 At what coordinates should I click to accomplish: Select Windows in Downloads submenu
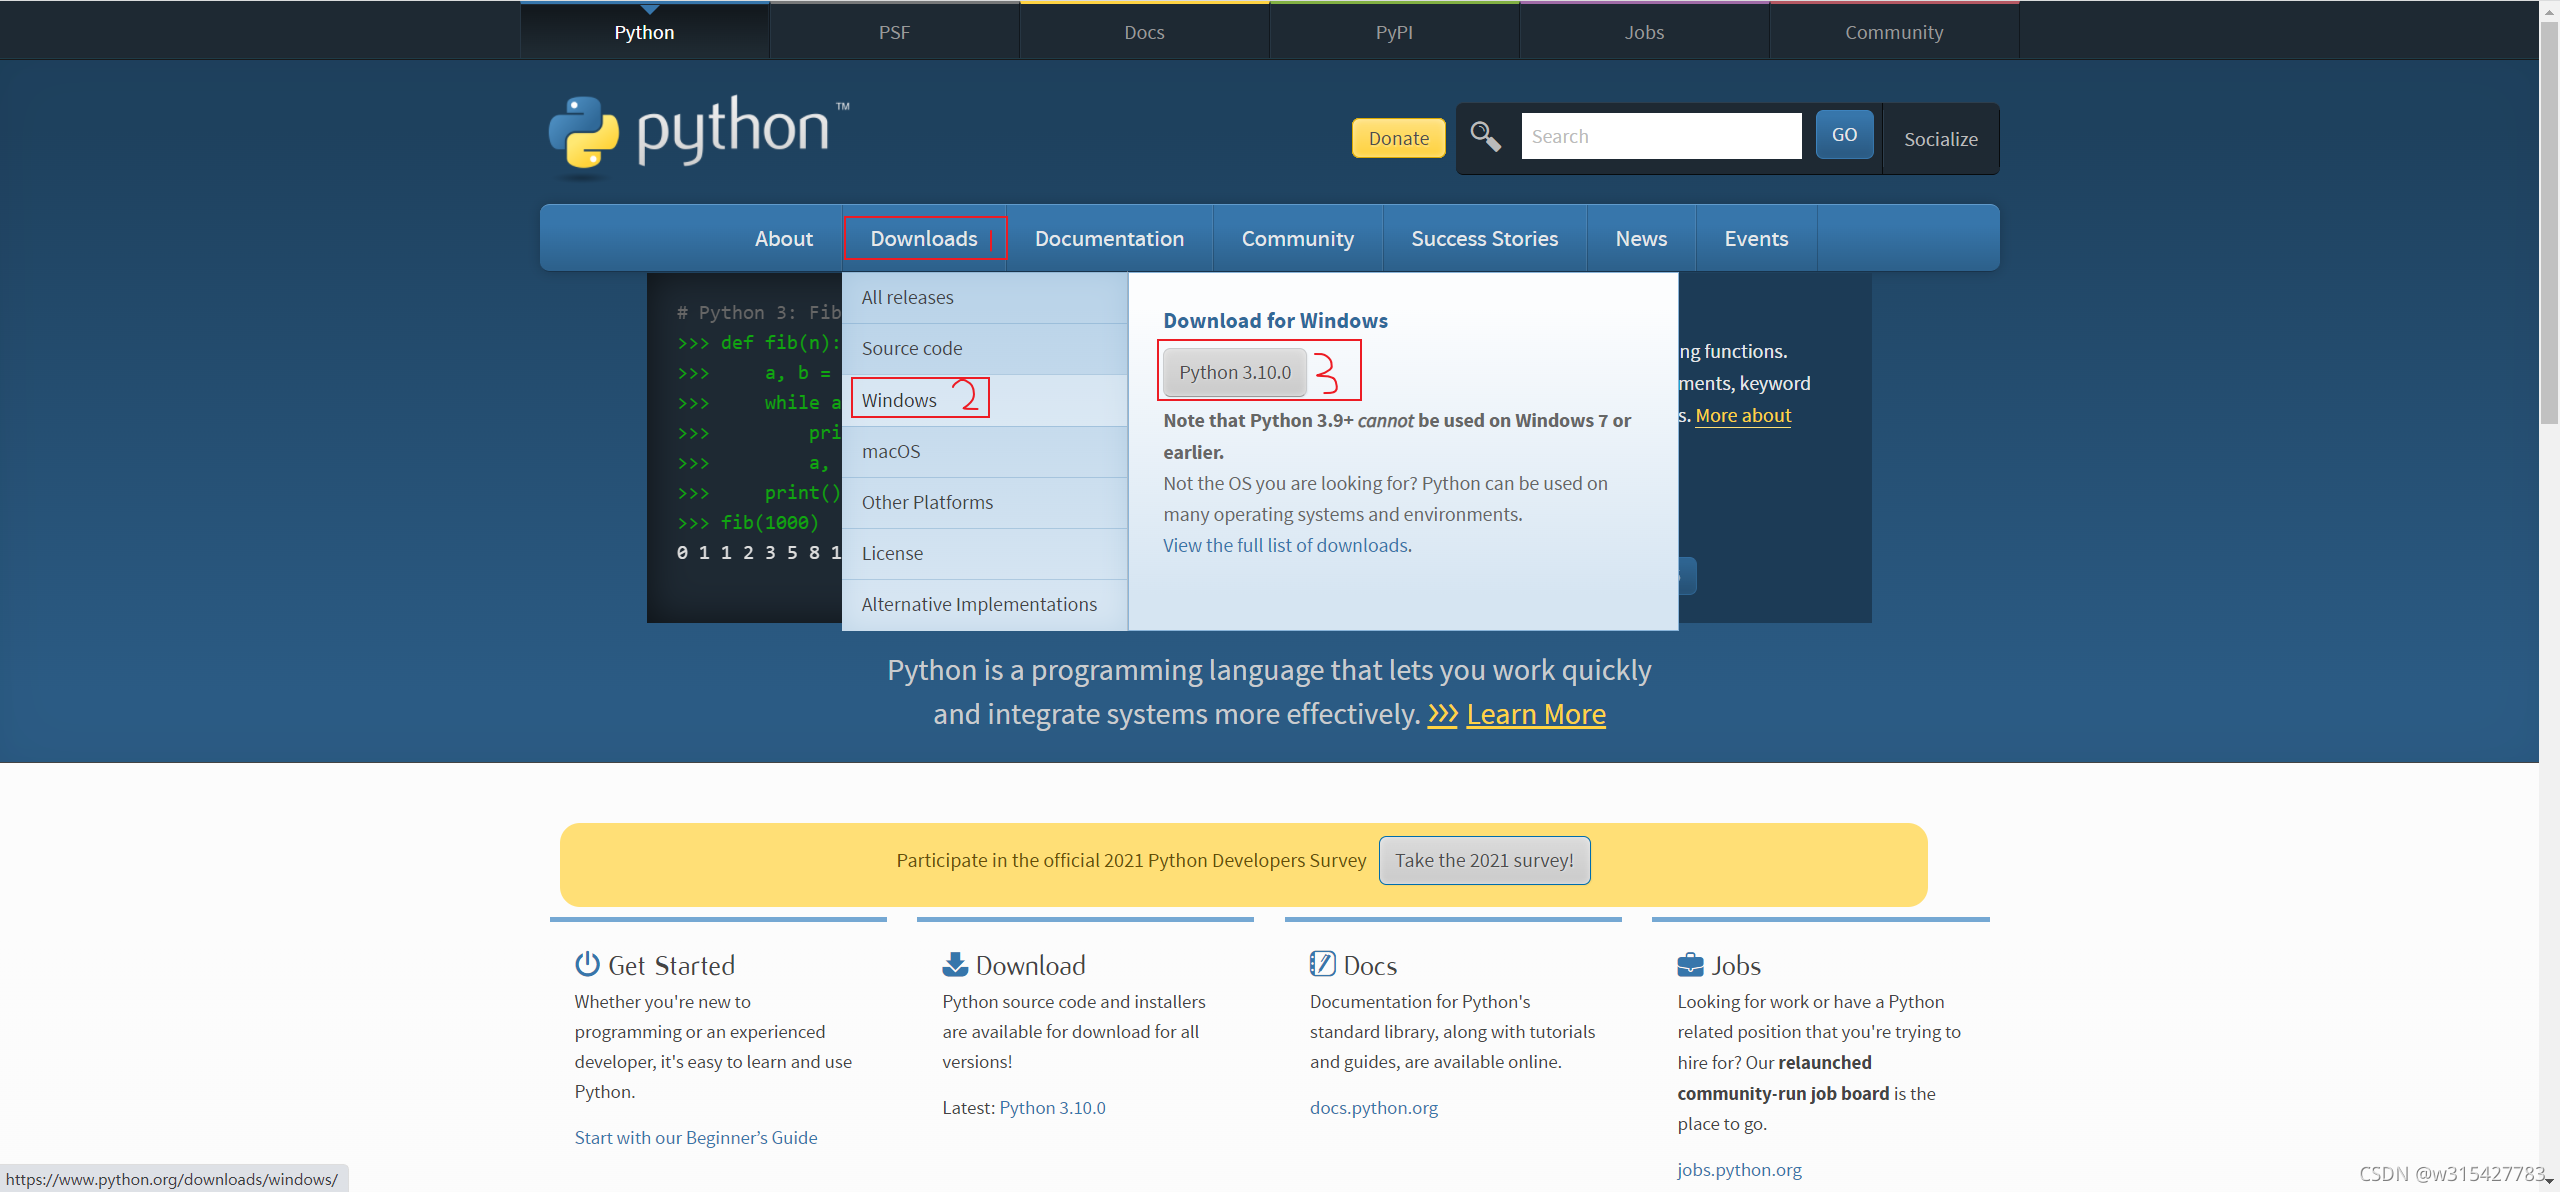[x=899, y=400]
